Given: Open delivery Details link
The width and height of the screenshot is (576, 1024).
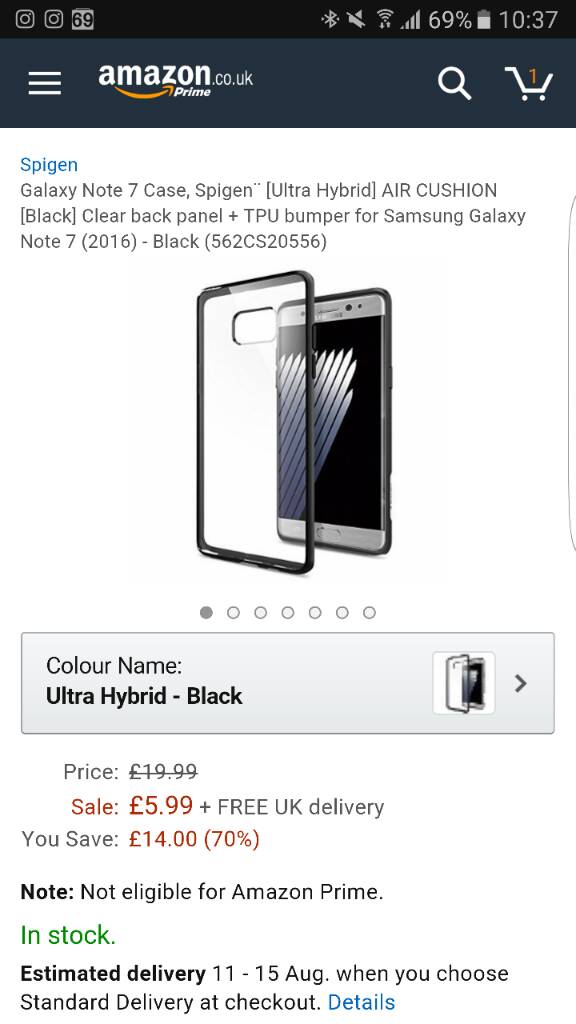Looking at the screenshot, I should coord(361,1002).
